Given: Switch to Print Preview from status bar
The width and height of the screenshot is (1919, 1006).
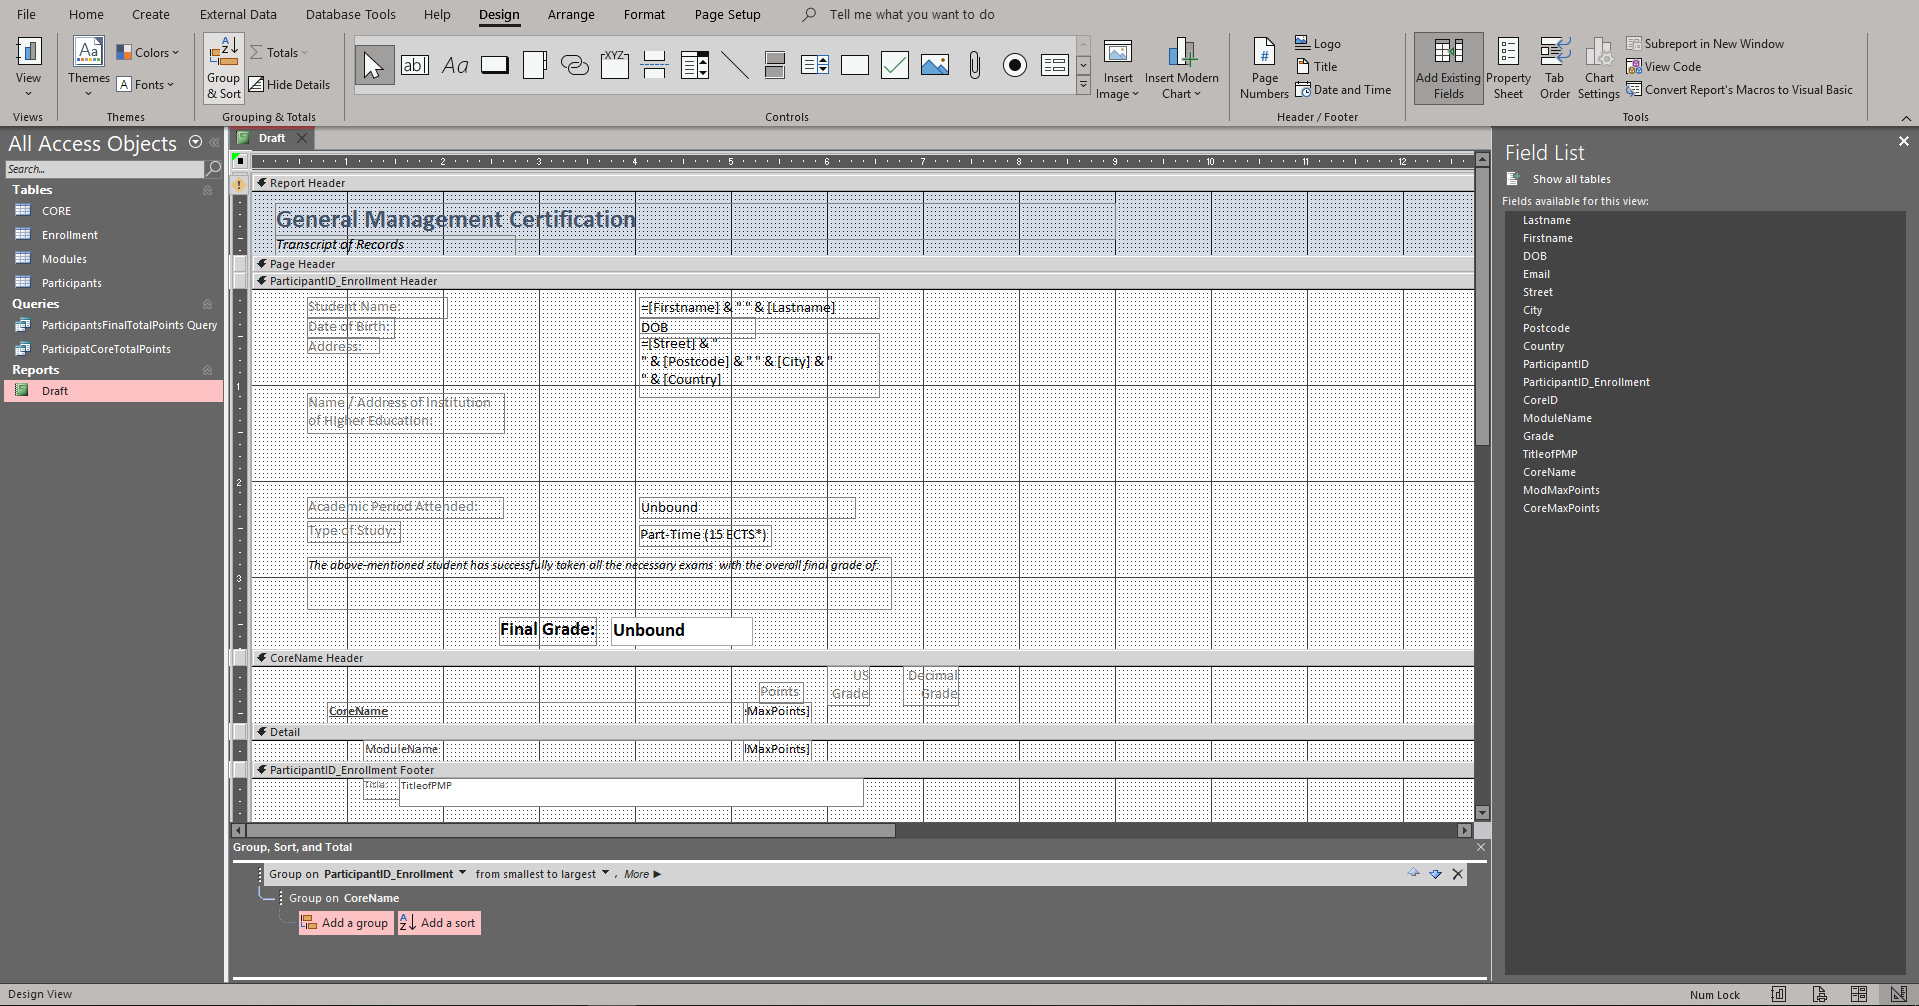Looking at the screenshot, I should click(x=1819, y=994).
